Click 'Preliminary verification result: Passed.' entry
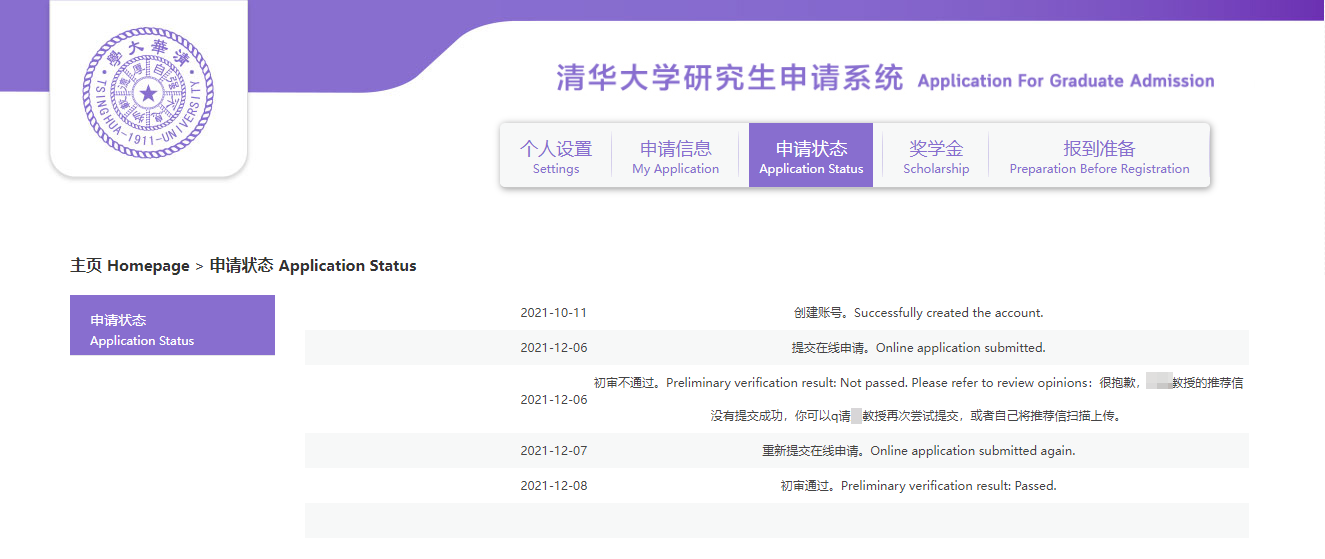Viewport: 1325px width, 559px height. 918,486
